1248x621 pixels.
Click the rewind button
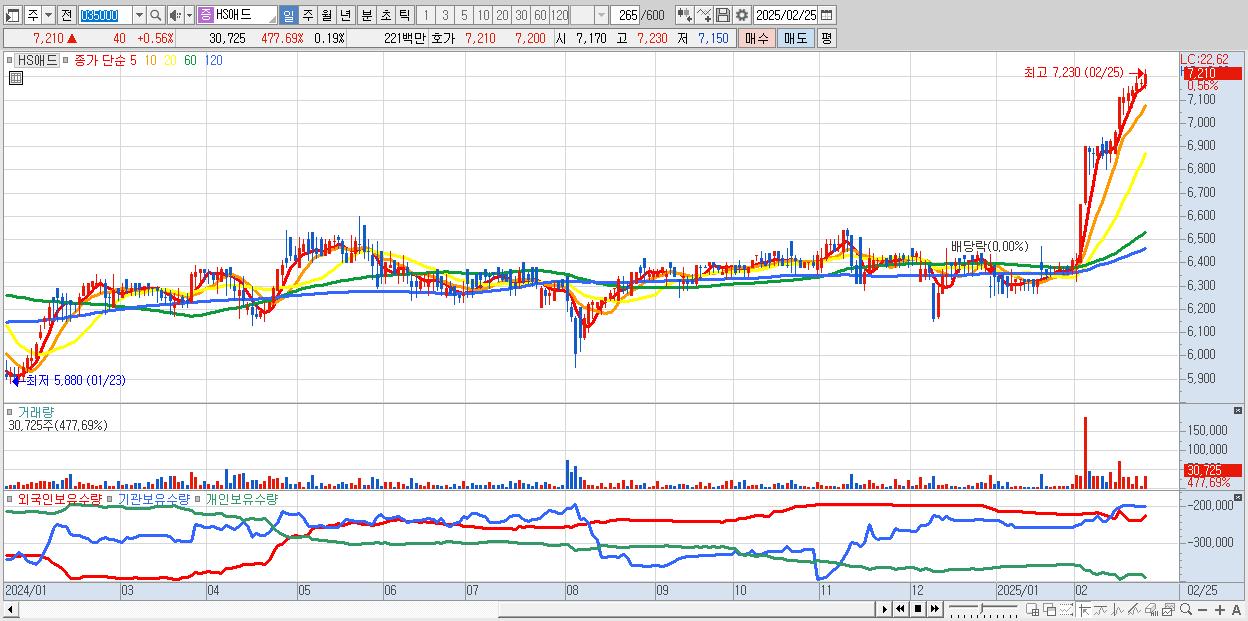point(900,609)
